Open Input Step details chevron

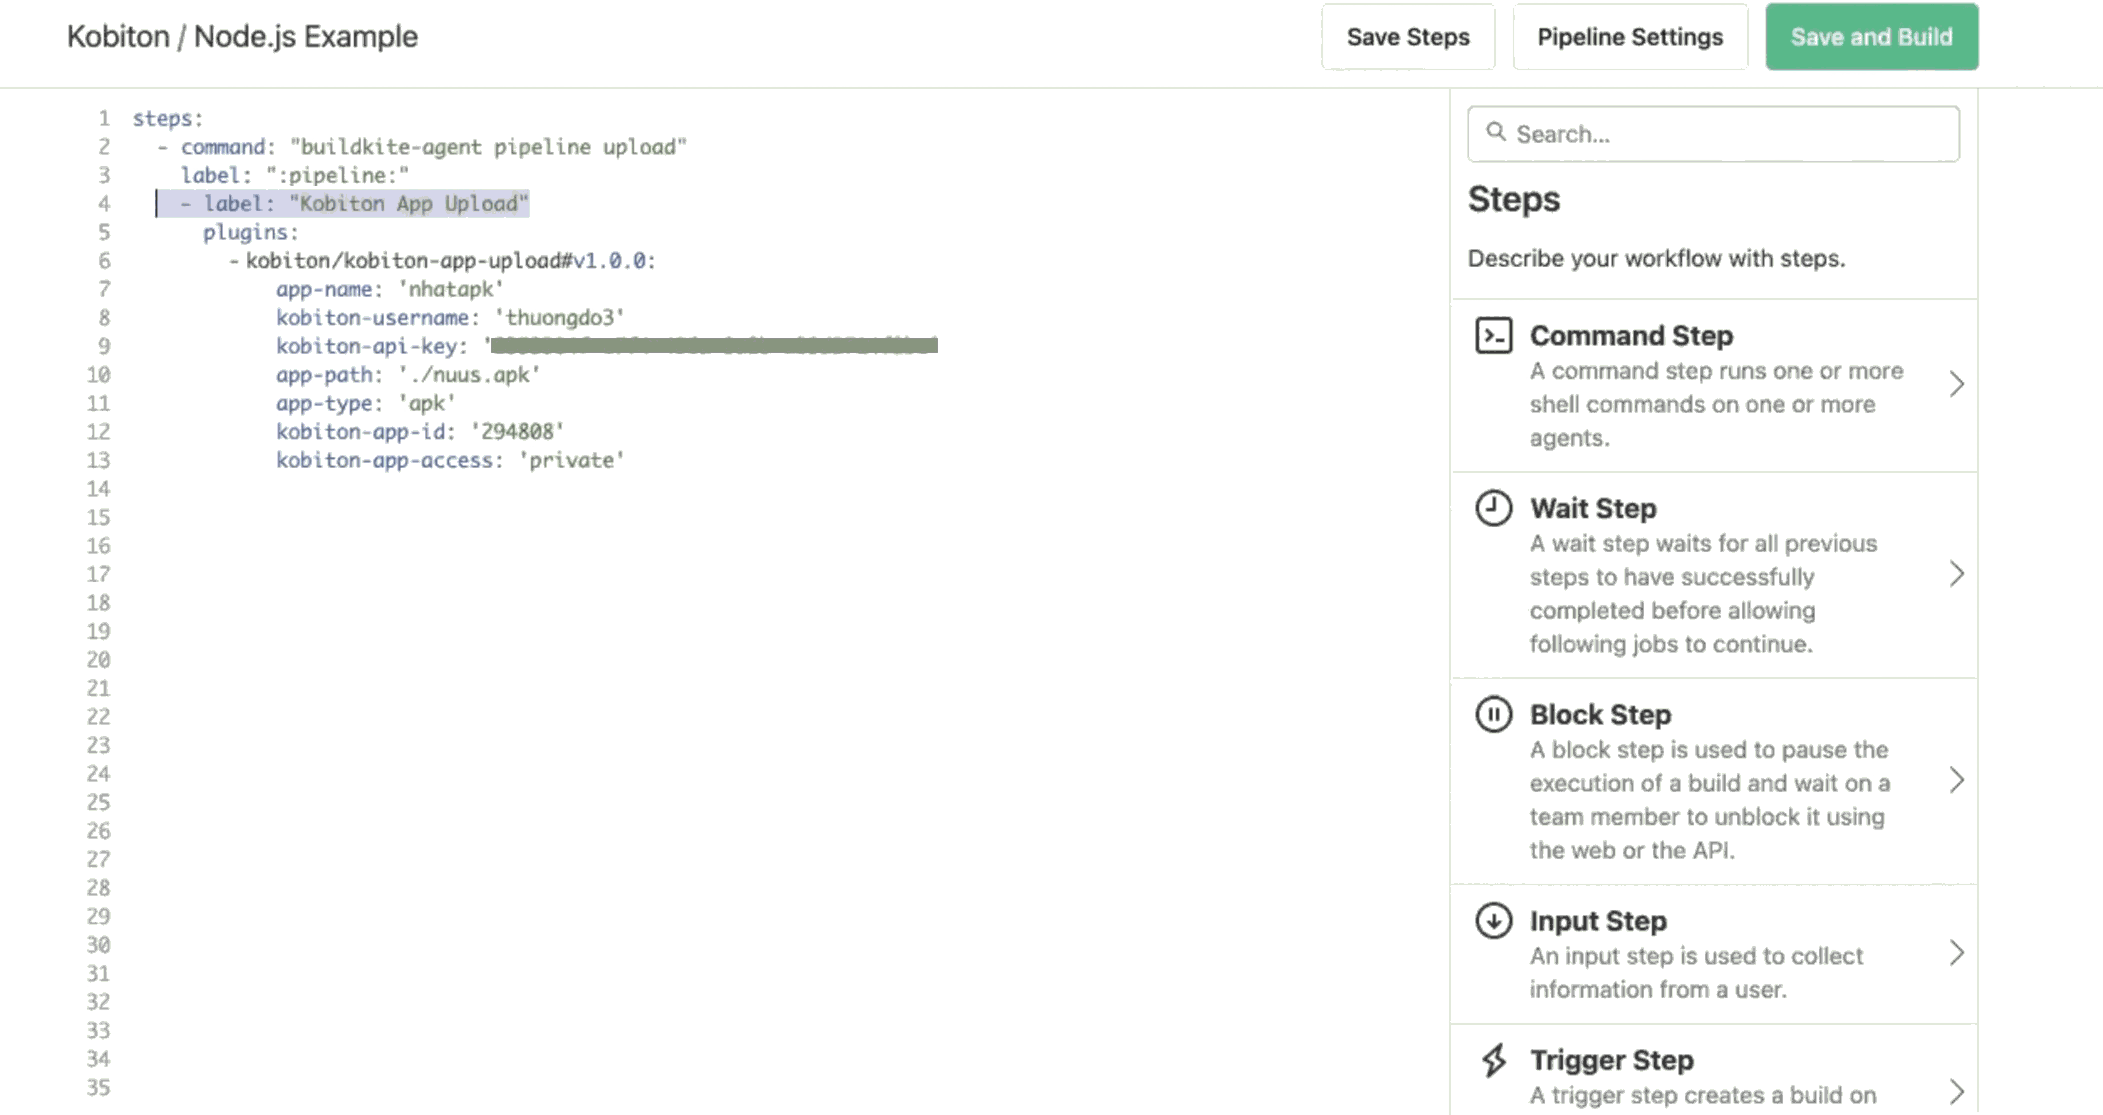1958,953
